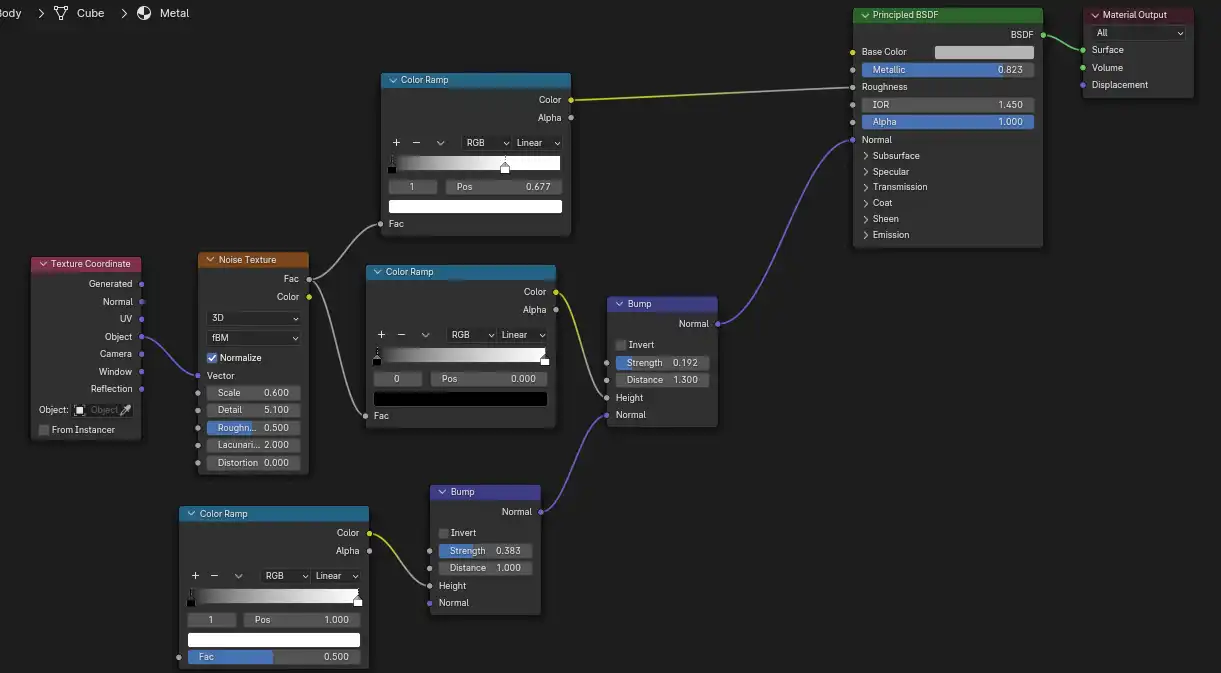Image resolution: width=1221 pixels, height=673 pixels.
Task: Add a color stop in the top Color Ramp
Action: coord(395,142)
